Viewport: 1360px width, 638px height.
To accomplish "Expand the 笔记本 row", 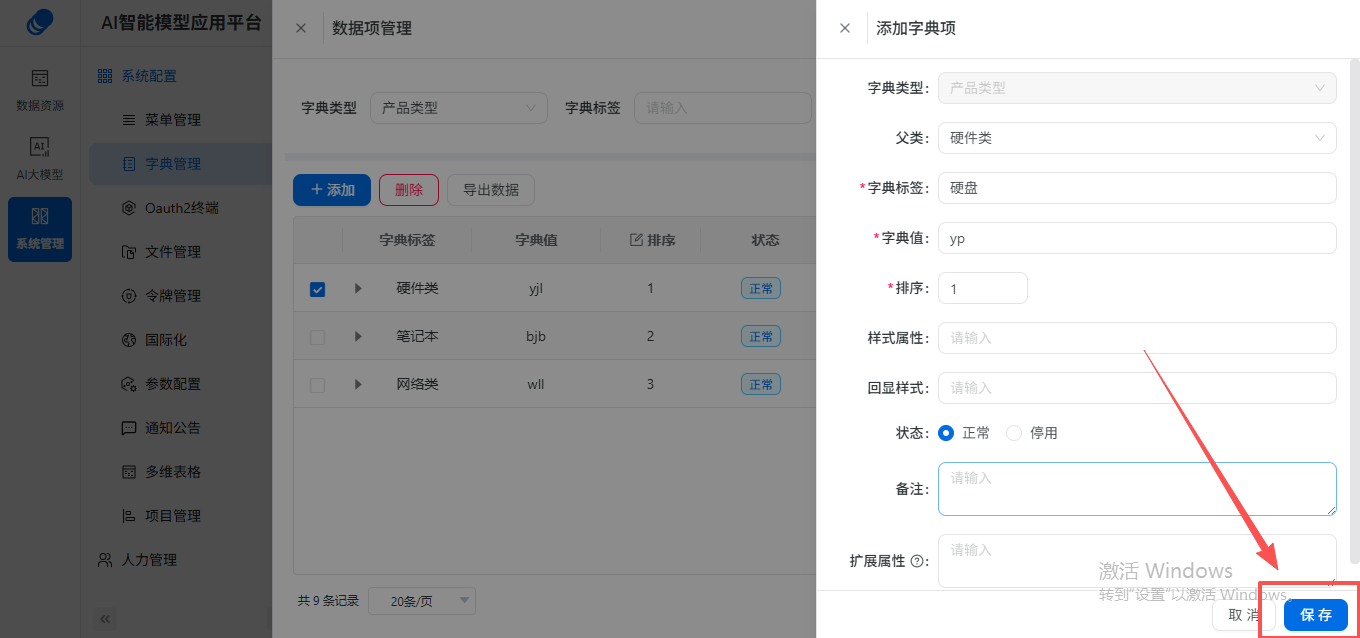I will 358,337.
